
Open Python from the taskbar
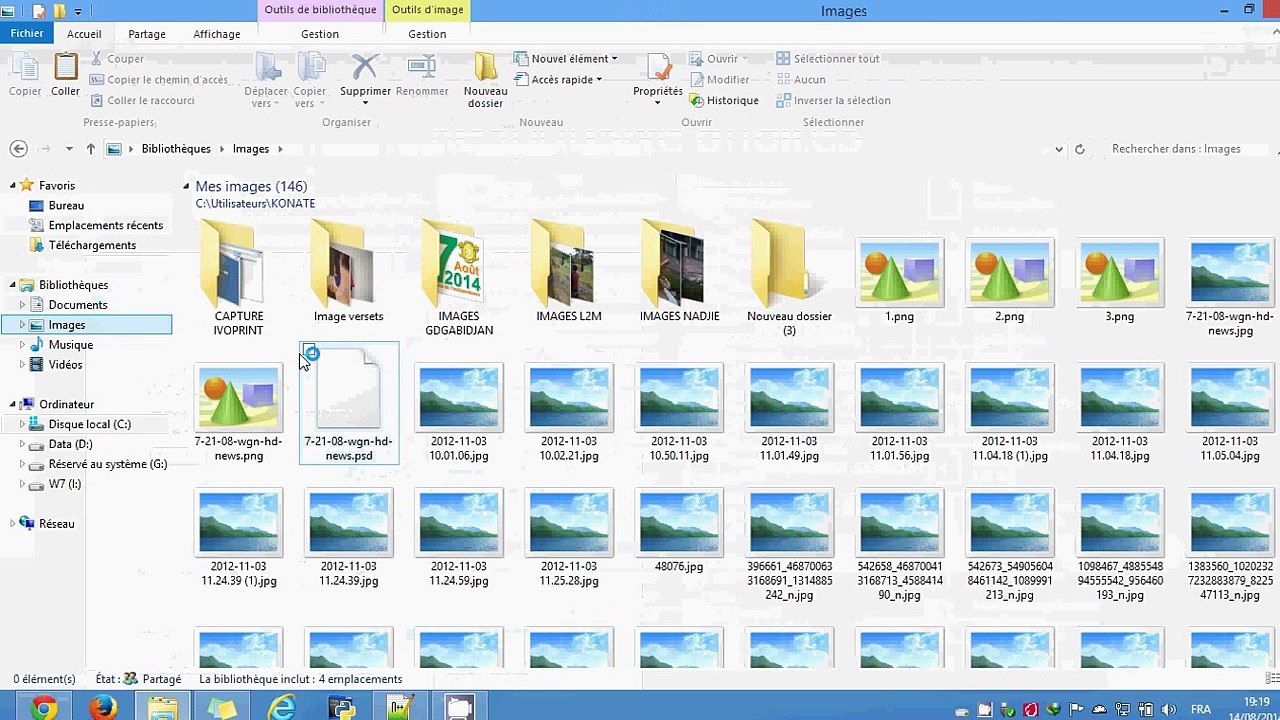tap(341, 708)
